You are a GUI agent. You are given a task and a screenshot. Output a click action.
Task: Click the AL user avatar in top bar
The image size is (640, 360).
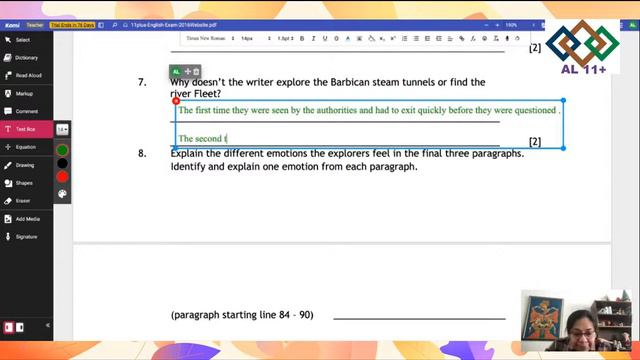click(x=632, y=25)
